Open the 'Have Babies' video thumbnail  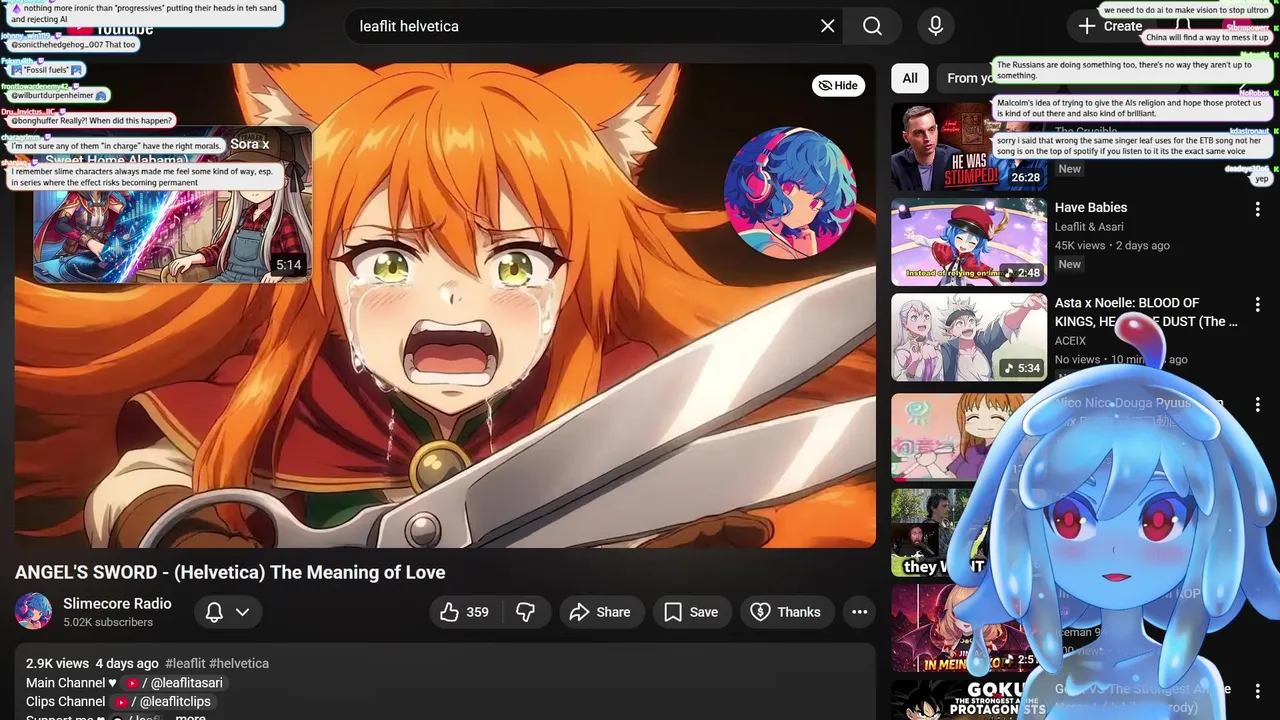pos(968,242)
